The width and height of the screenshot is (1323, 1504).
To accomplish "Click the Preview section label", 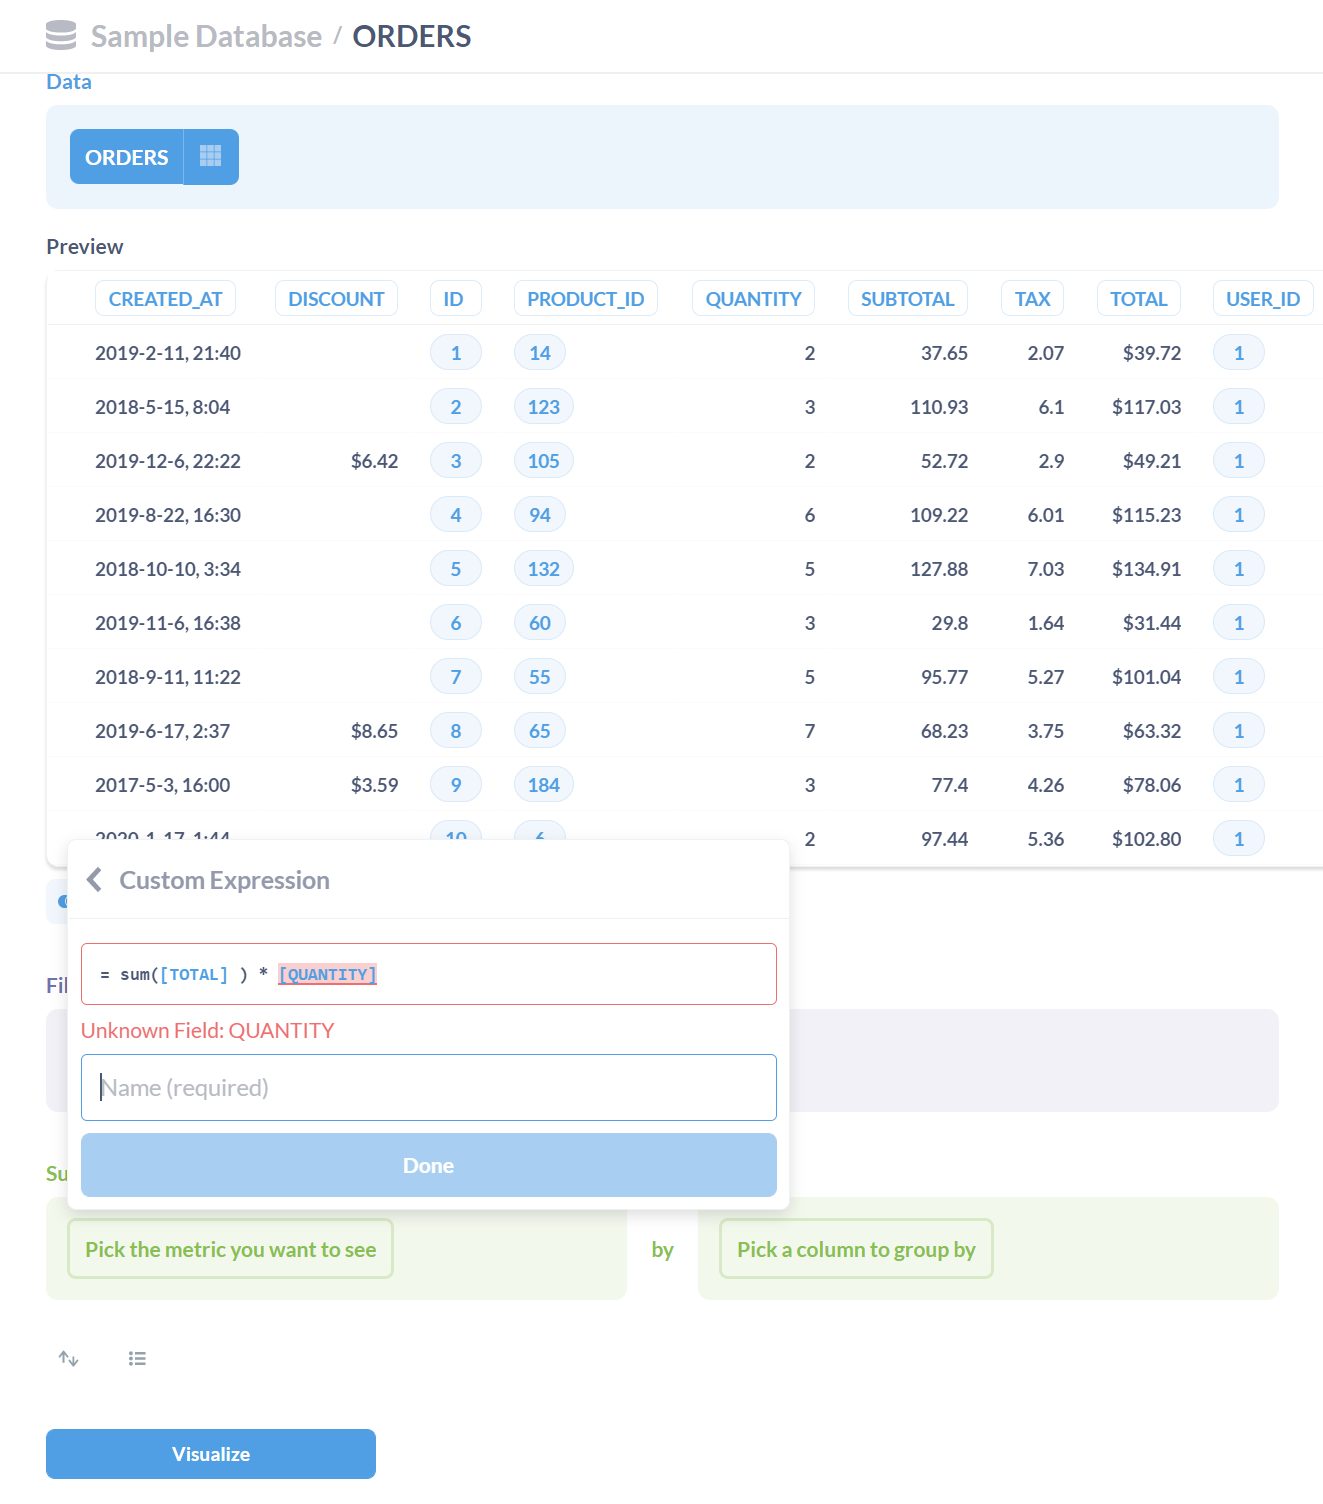I will tap(85, 247).
